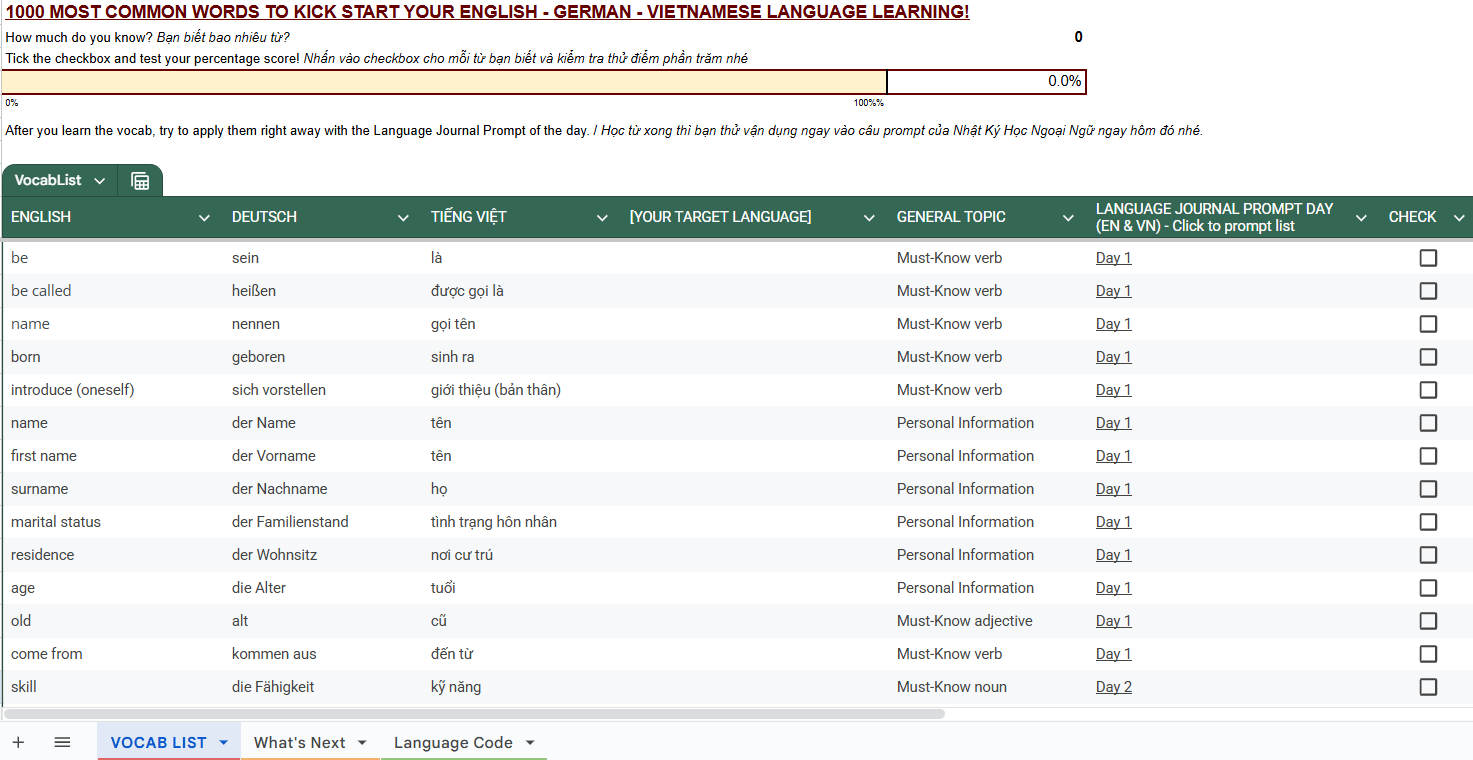Viewport: 1473px width, 760px height.
Task: Tick the checkbox for 'skill' row
Action: pyautogui.click(x=1428, y=687)
